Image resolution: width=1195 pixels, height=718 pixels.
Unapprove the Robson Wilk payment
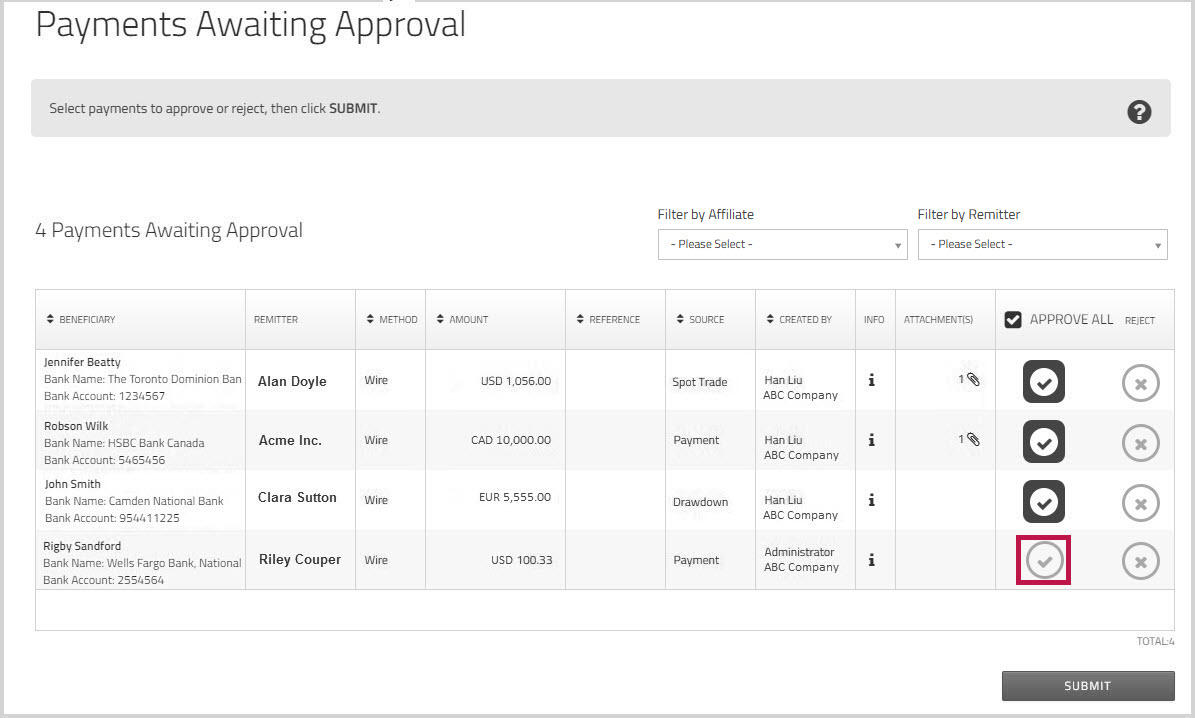(x=1044, y=442)
